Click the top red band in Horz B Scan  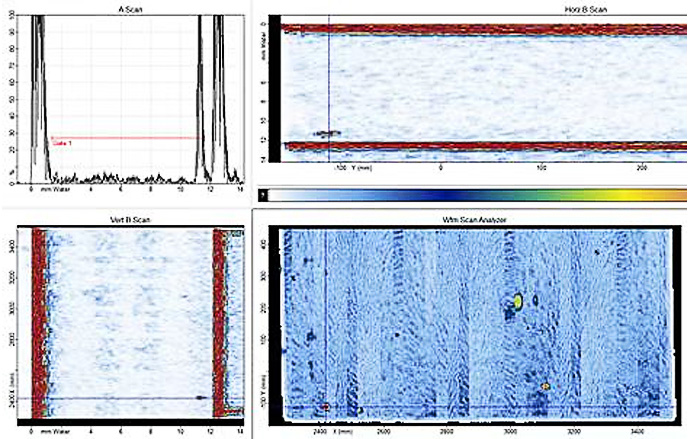[480, 30]
